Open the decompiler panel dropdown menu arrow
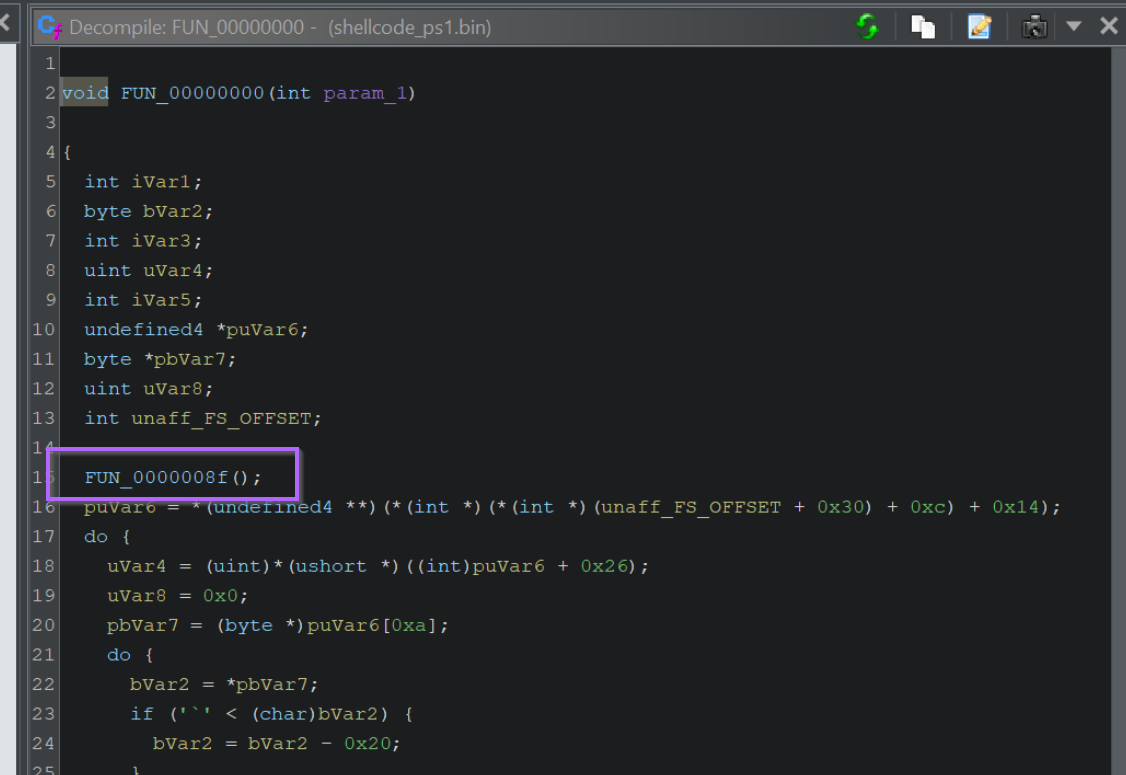The height and width of the screenshot is (775, 1126). [x=1073, y=27]
